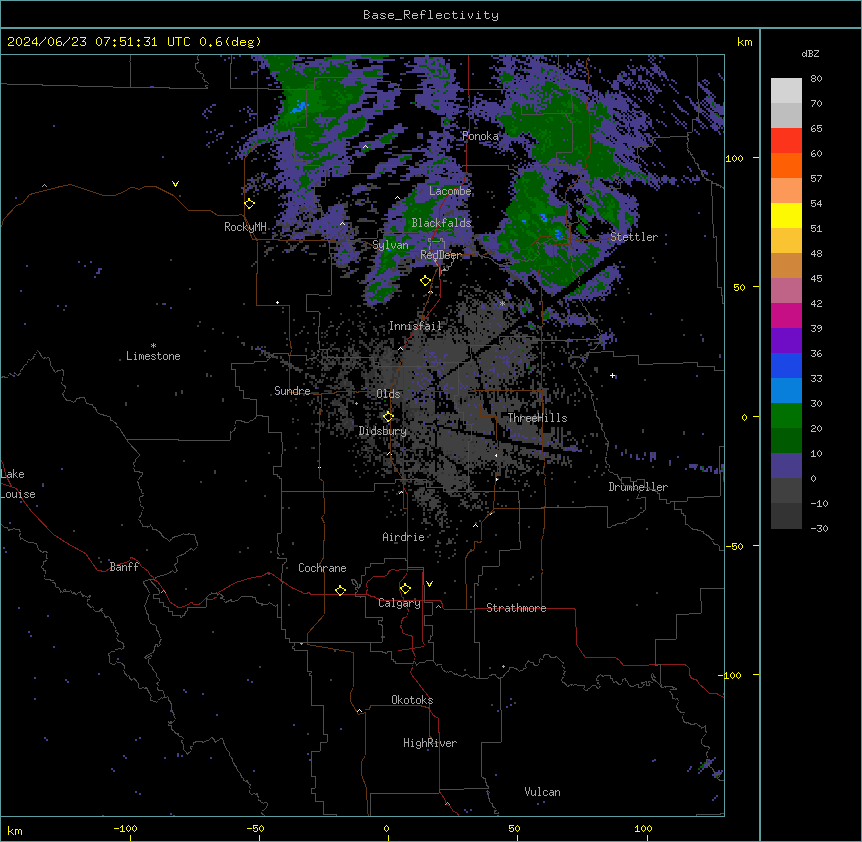
Task: Select the indigo 0-10 dBZ legend swatch
Action: click(786, 466)
